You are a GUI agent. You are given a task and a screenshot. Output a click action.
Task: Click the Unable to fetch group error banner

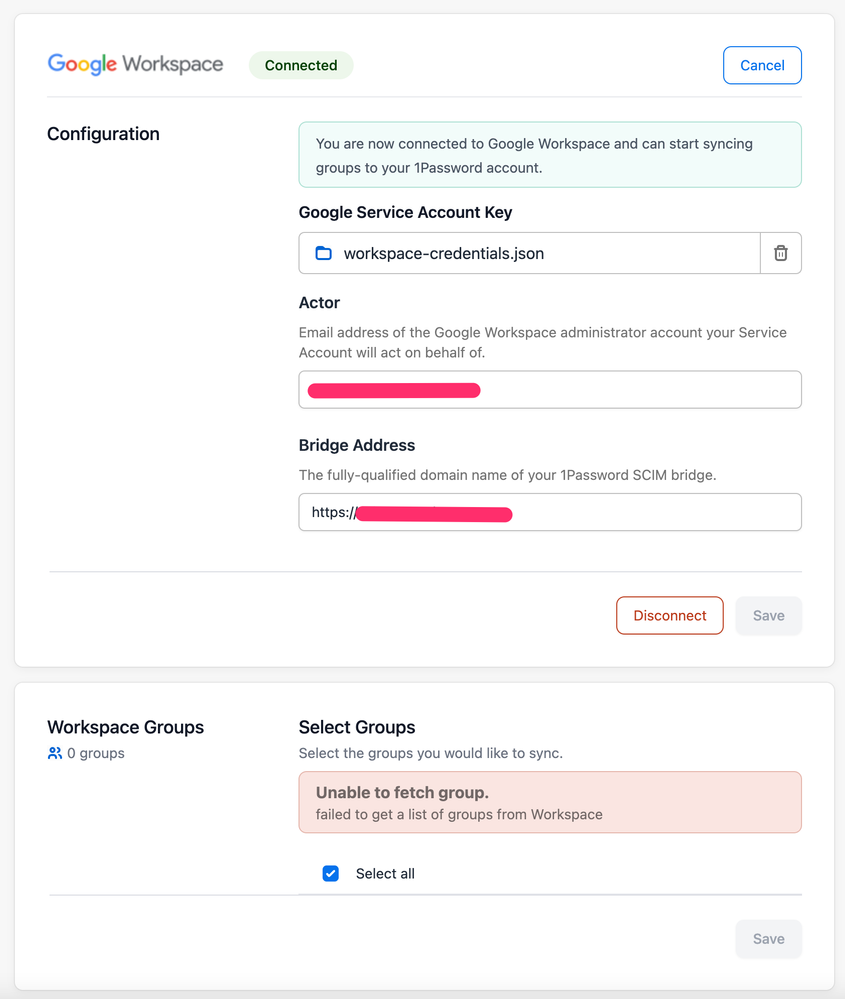point(549,802)
